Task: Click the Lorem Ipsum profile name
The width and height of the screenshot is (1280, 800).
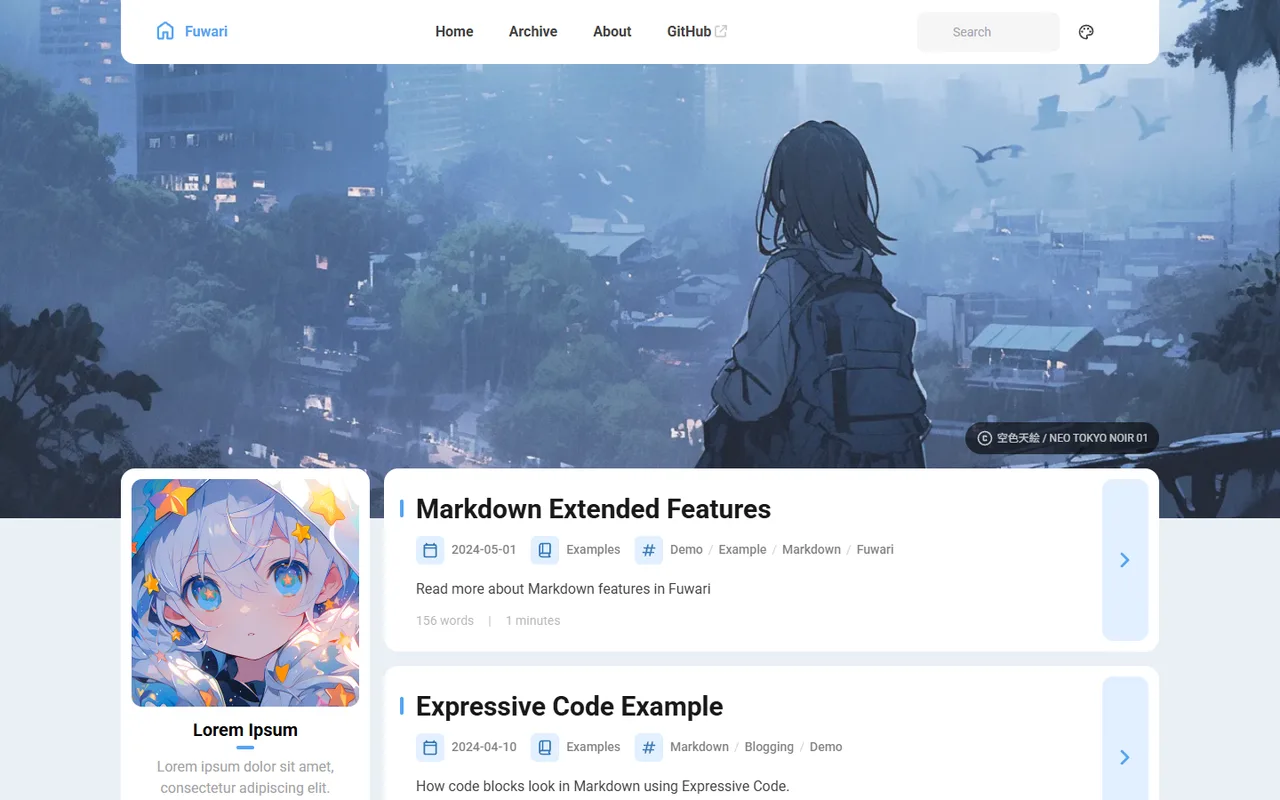Action: (x=245, y=730)
